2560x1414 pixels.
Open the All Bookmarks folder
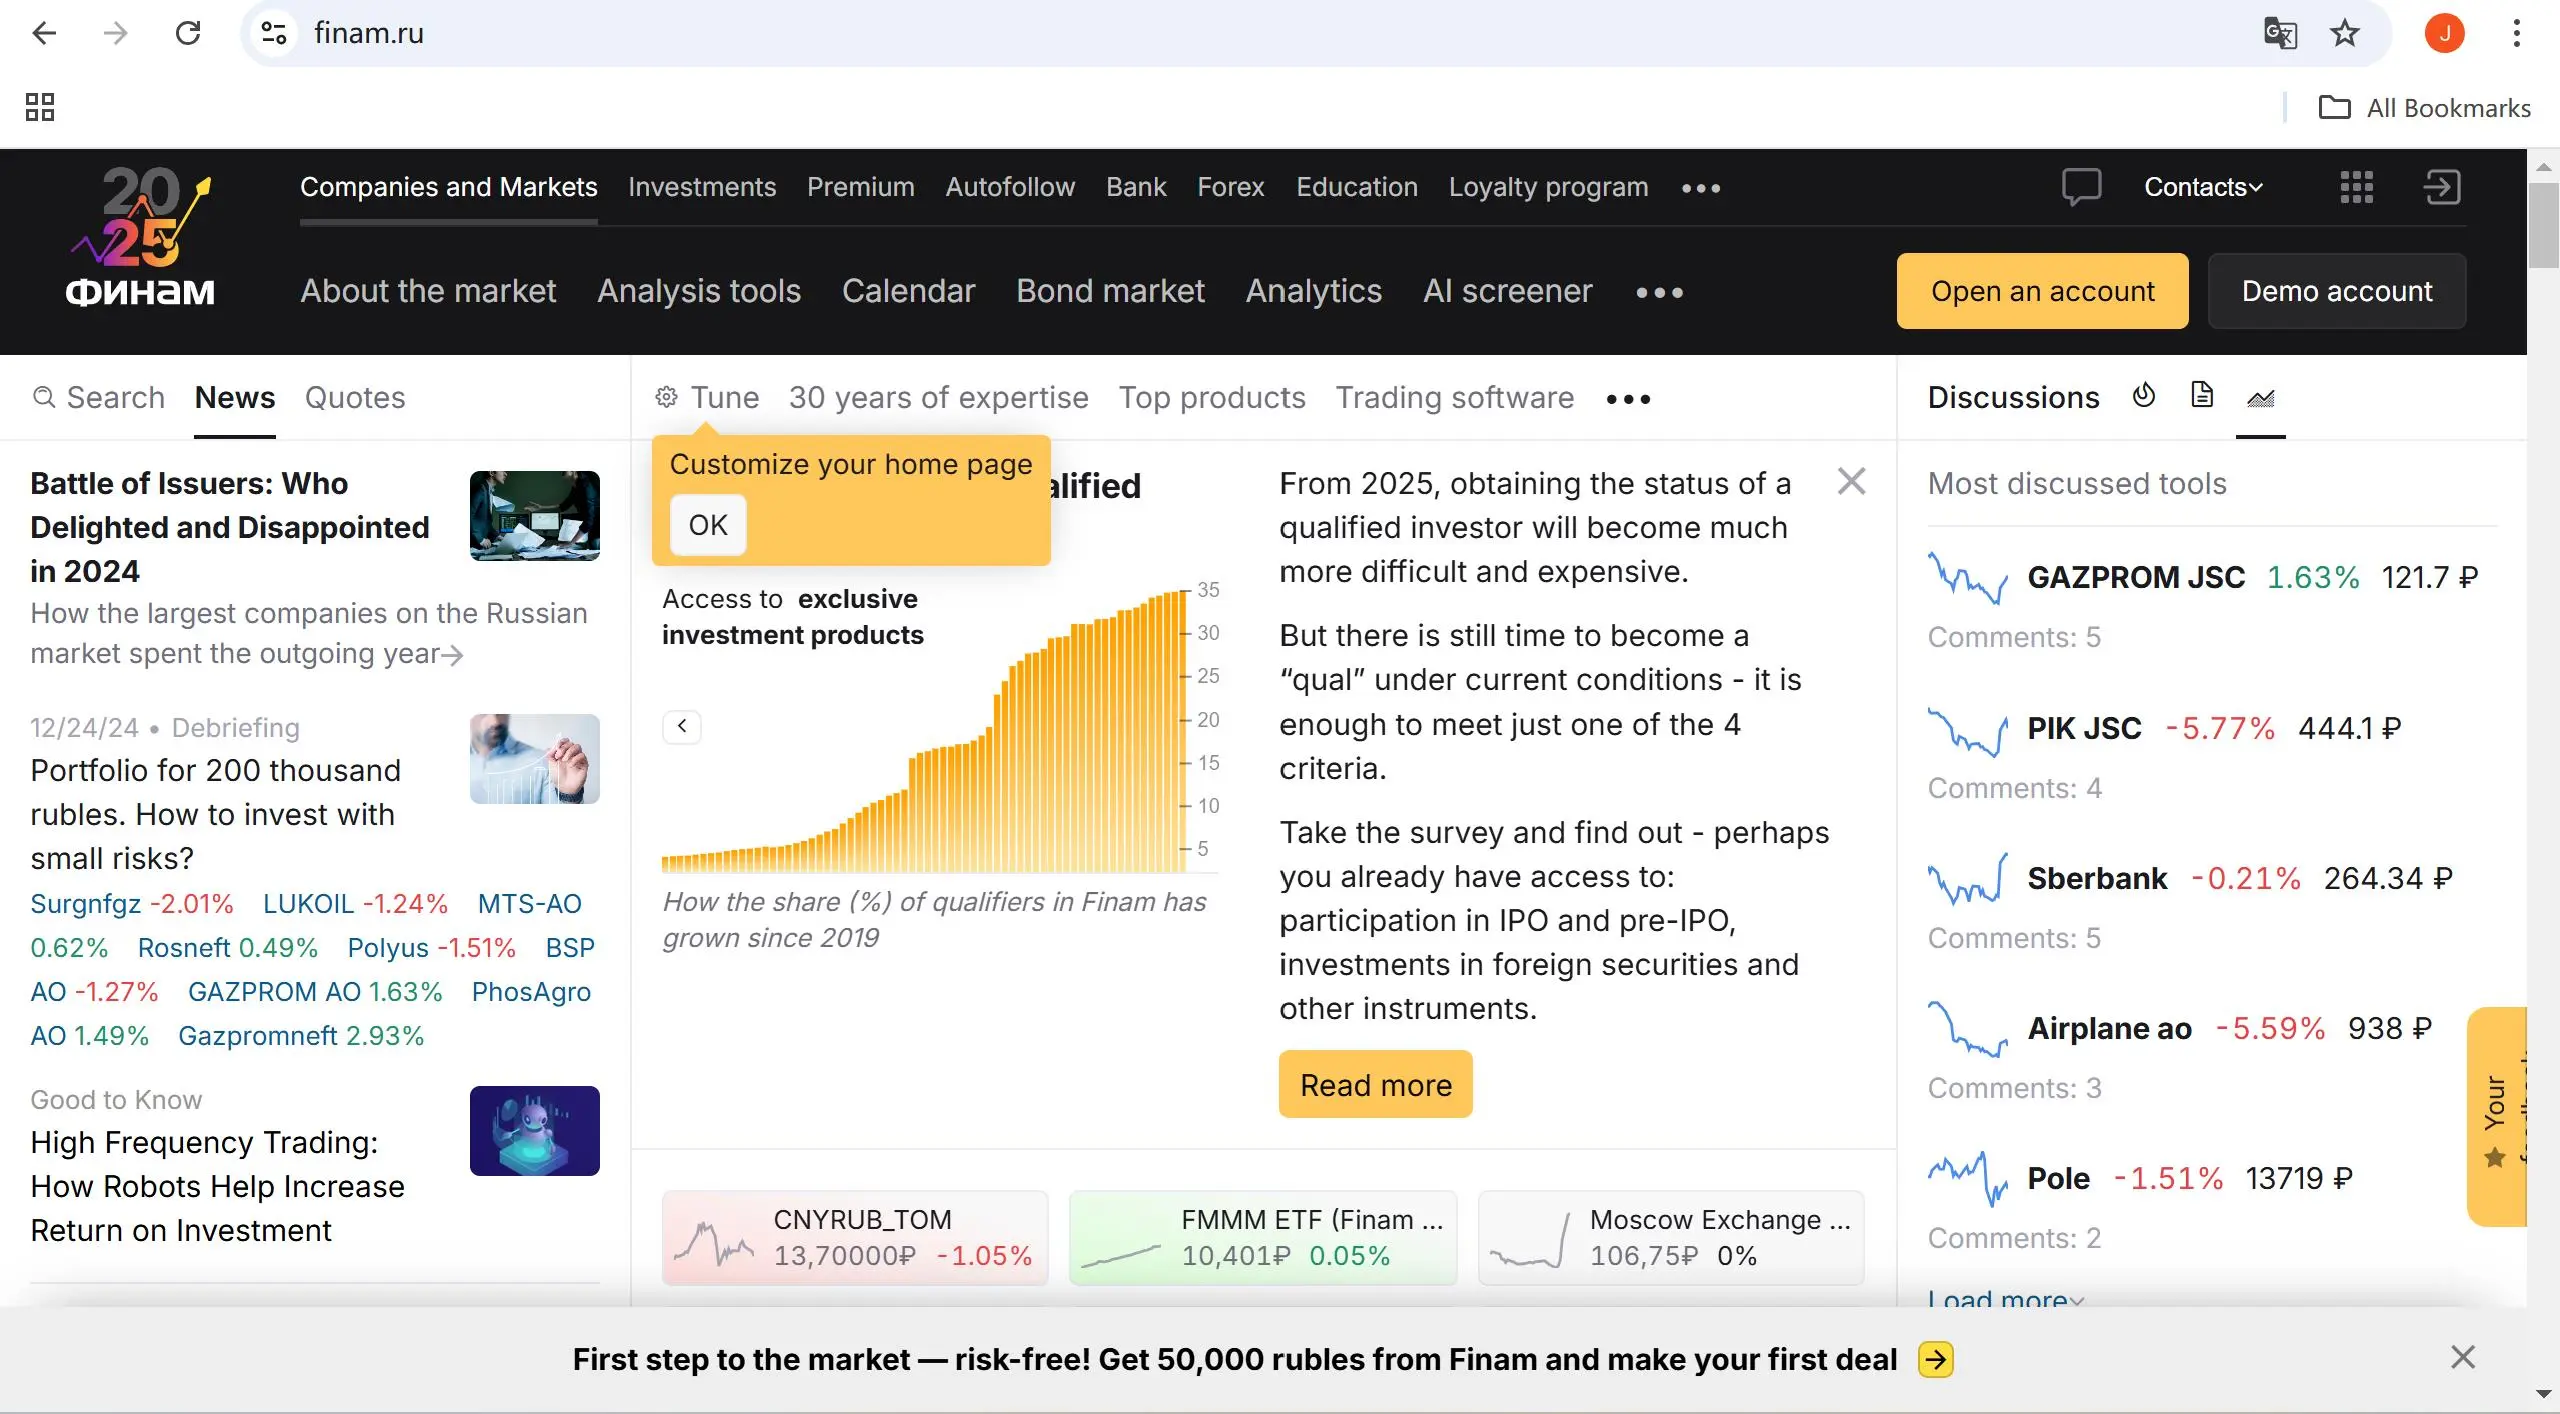tap(2425, 108)
